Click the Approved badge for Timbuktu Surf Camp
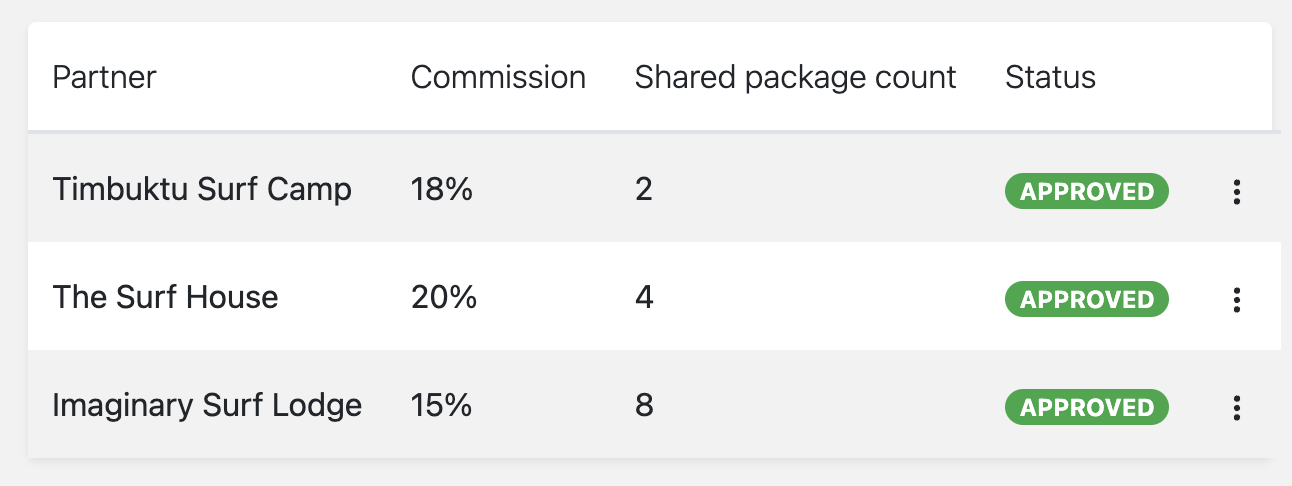 (x=1087, y=191)
